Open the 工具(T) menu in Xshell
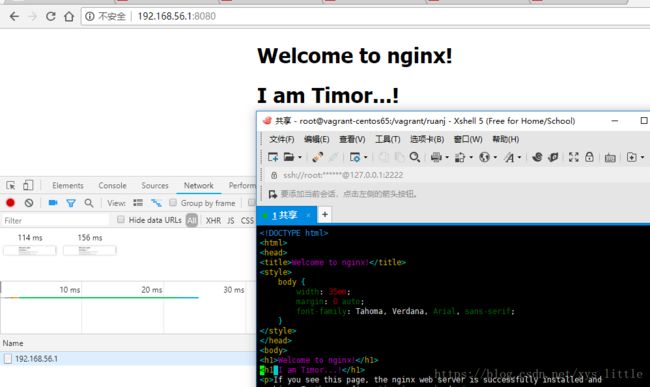Screen dimensions: 650x387 pos(388,139)
